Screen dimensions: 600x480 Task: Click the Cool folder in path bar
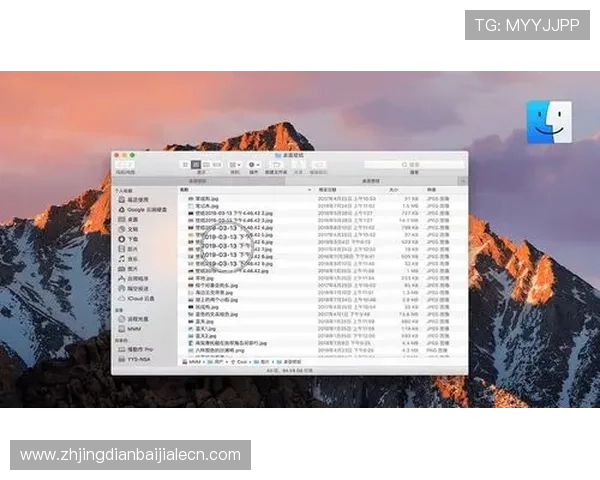(x=241, y=361)
